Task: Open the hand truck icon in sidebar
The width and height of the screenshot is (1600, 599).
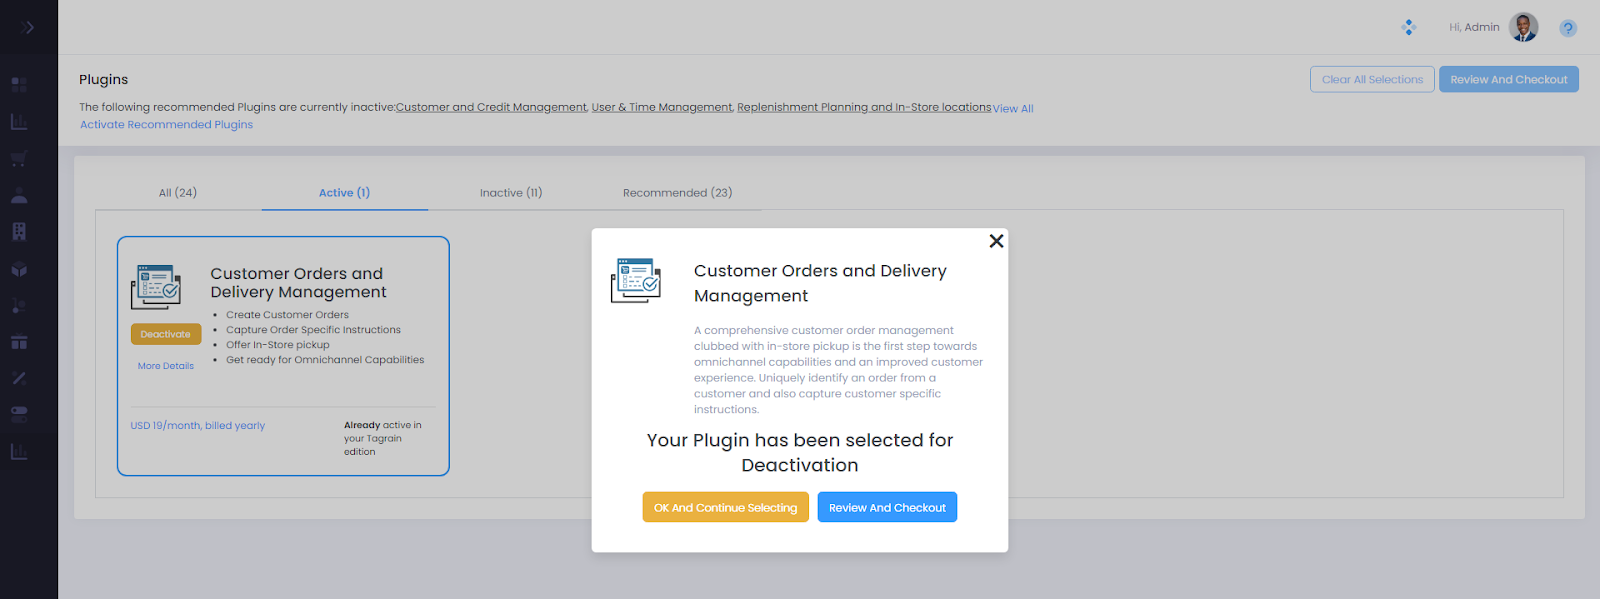Action: pyautogui.click(x=19, y=305)
